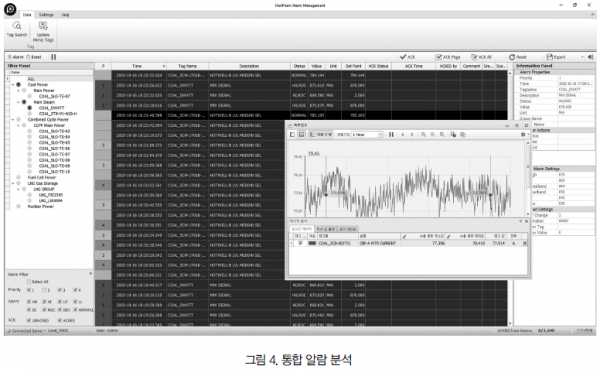Close the data analysis sub-panel

(527, 221)
